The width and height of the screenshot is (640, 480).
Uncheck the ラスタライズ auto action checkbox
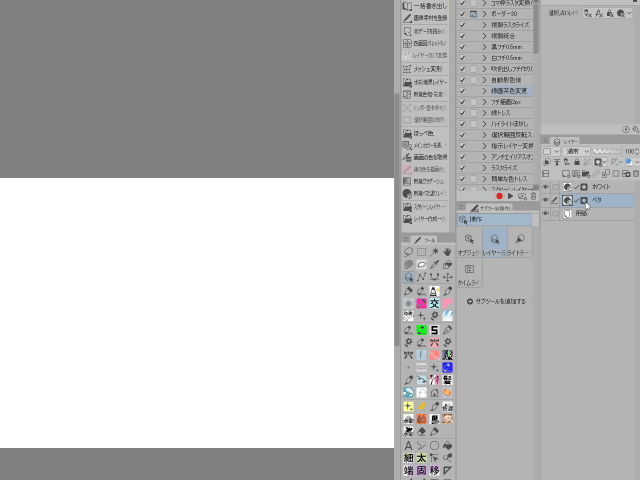462,168
